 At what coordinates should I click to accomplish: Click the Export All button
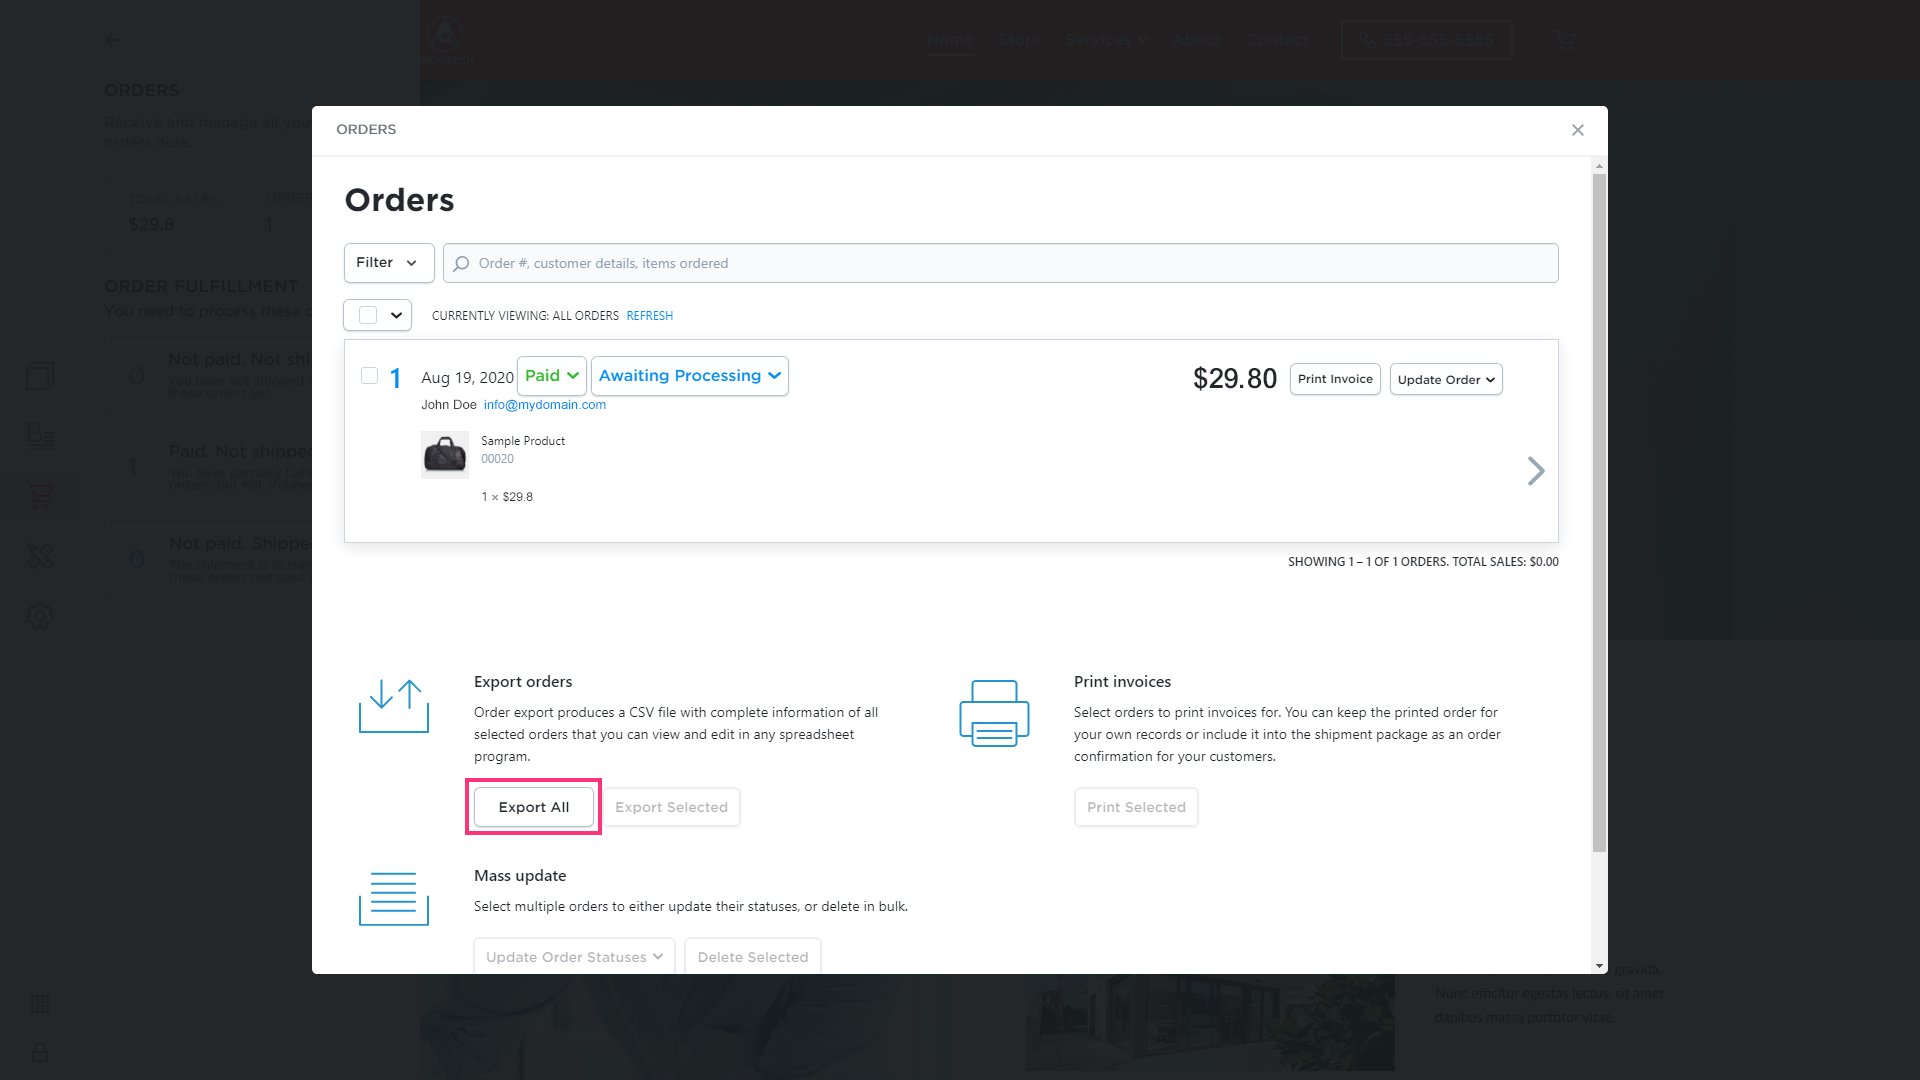tap(534, 807)
